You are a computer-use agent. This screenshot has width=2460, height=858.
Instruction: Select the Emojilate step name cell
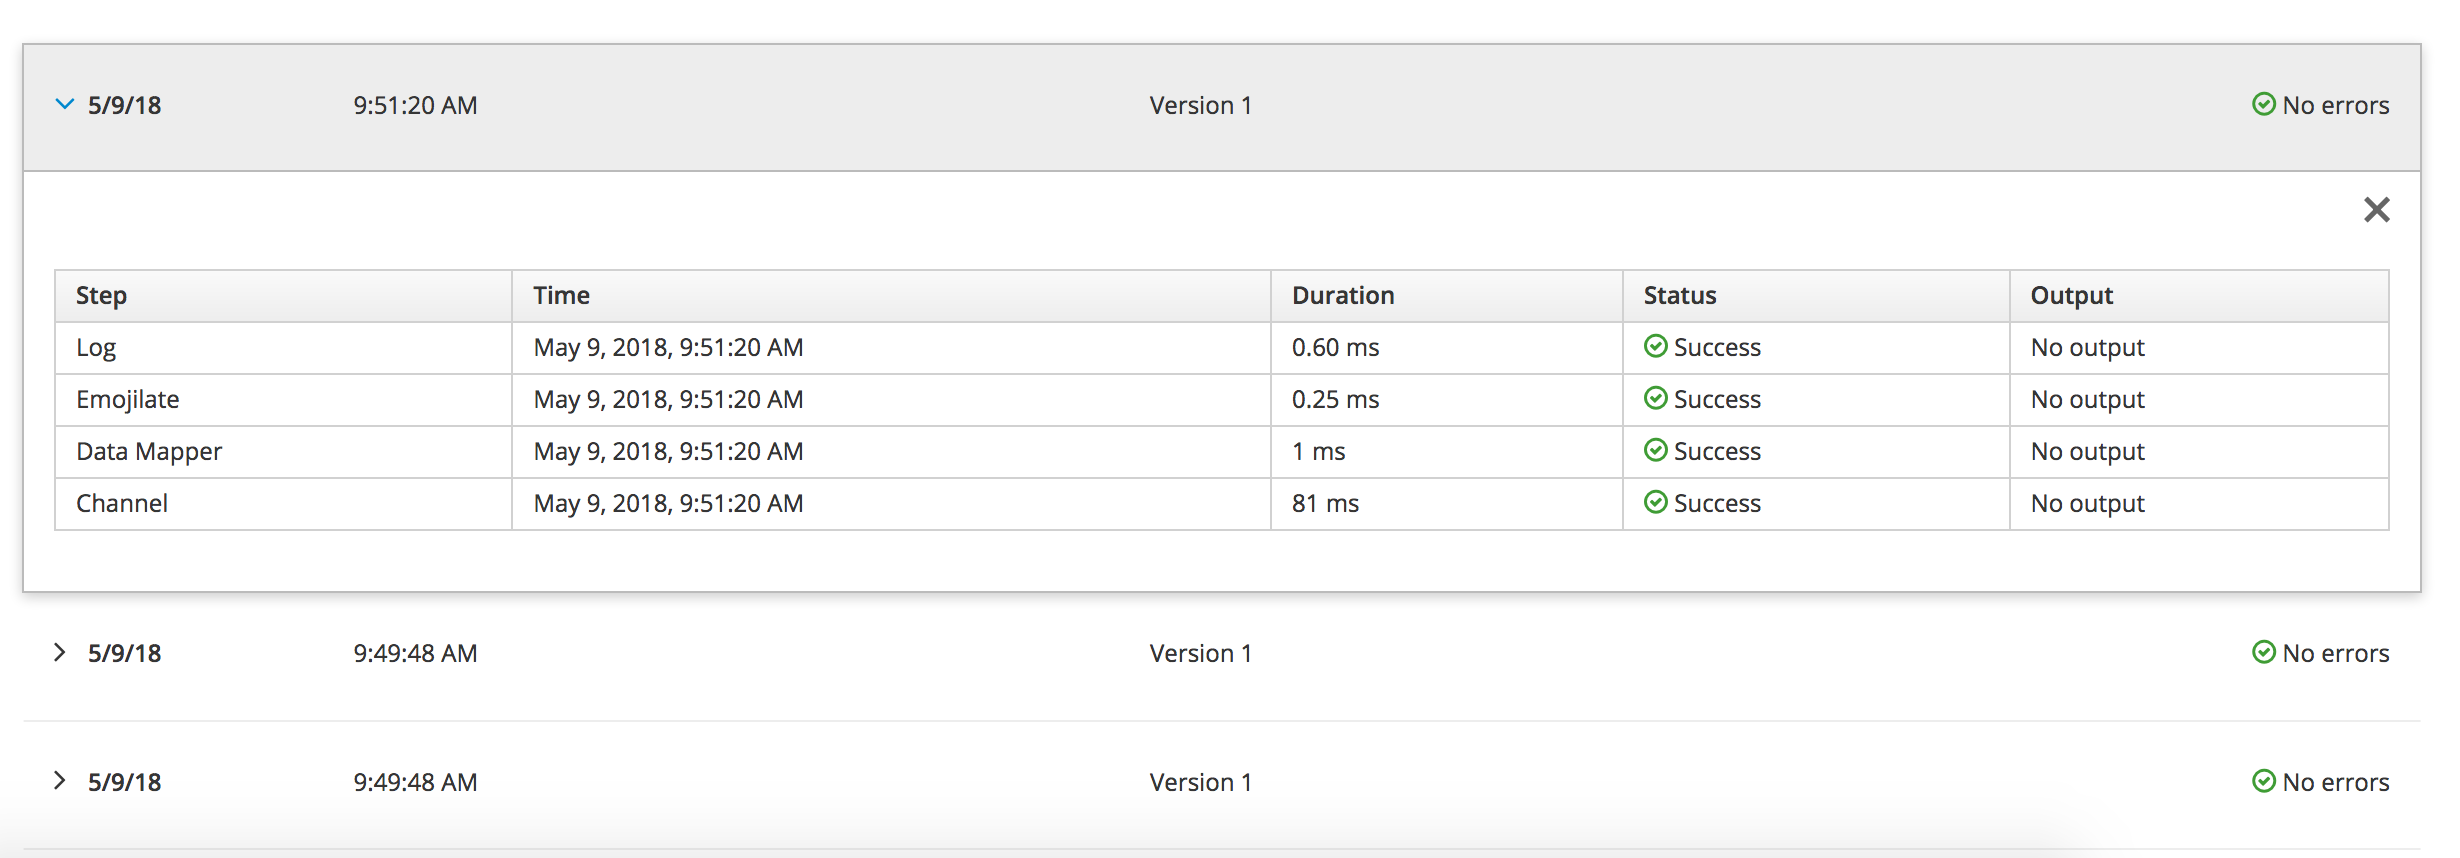(127, 399)
